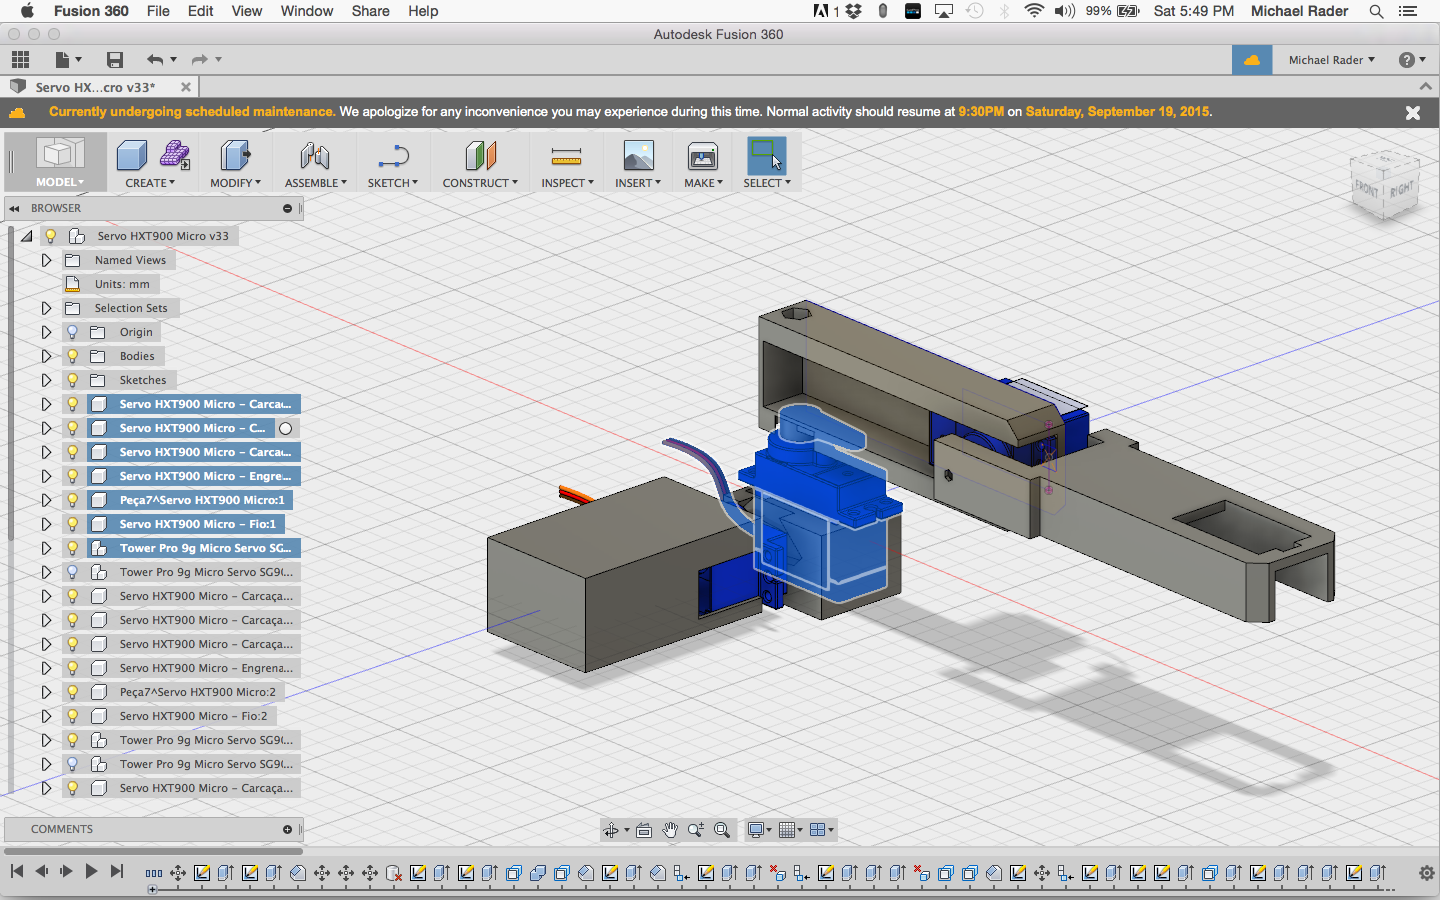This screenshot has height=900, width=1440.
Task: Open Display Settings monitor icon
Action: (756, 830)
